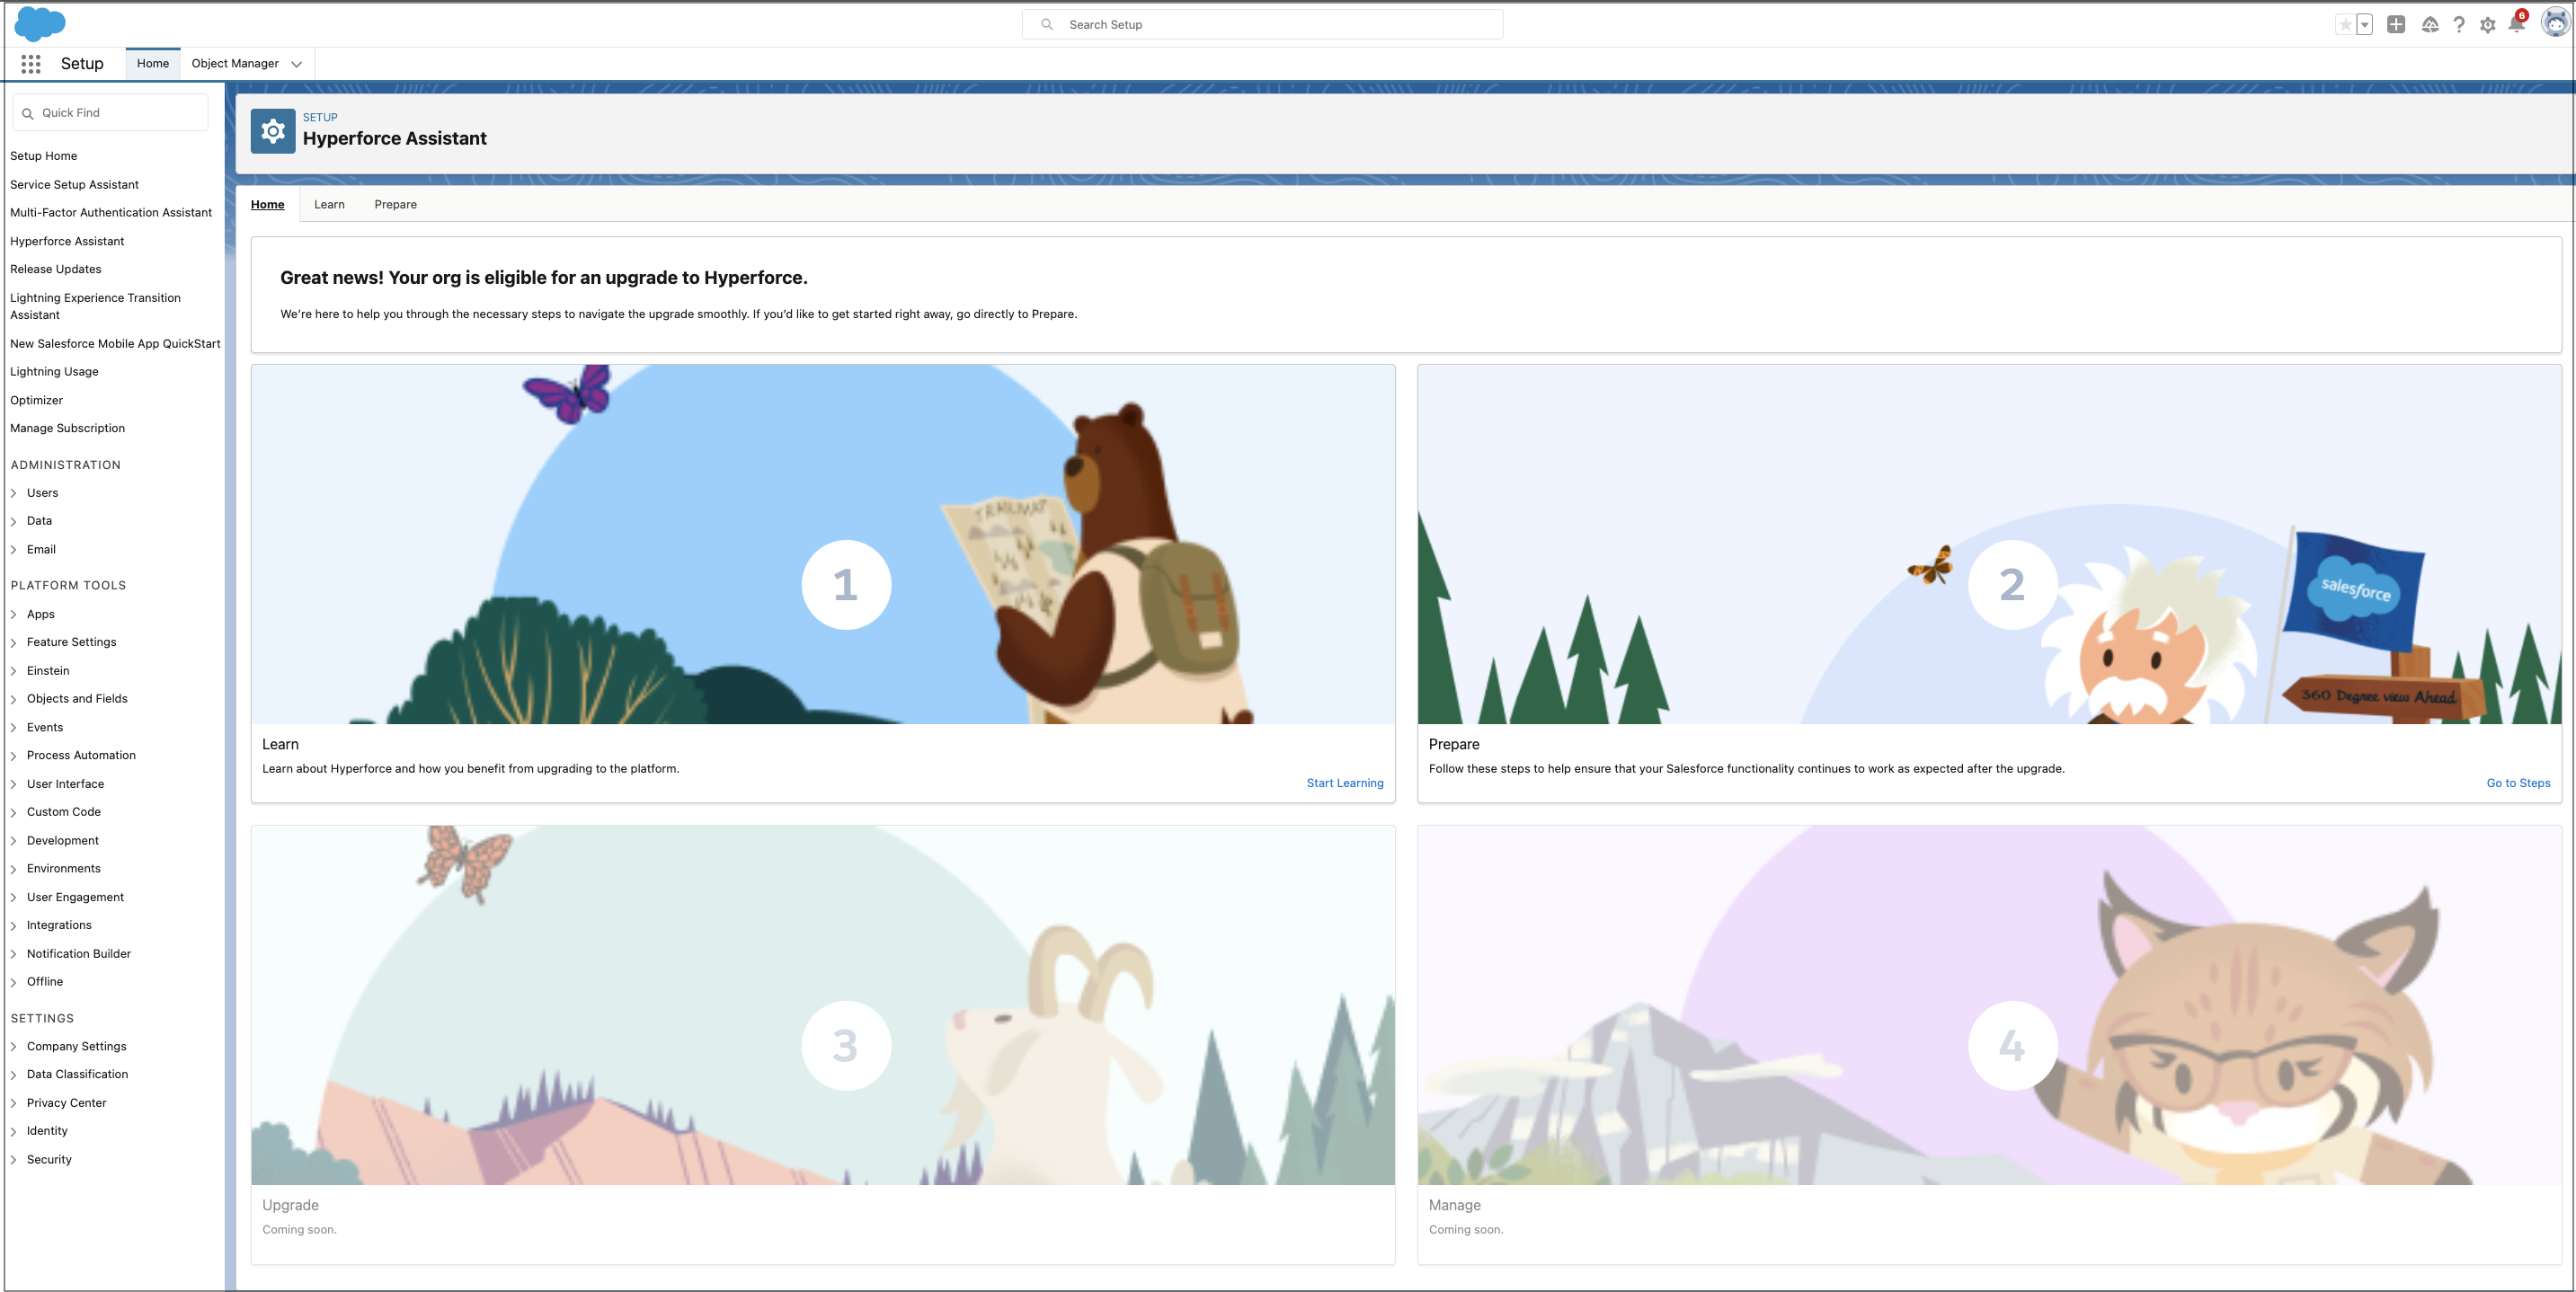Click the user profile avatar
The width and height of the screenshot is (2576, 1292).
(2555, 23)
